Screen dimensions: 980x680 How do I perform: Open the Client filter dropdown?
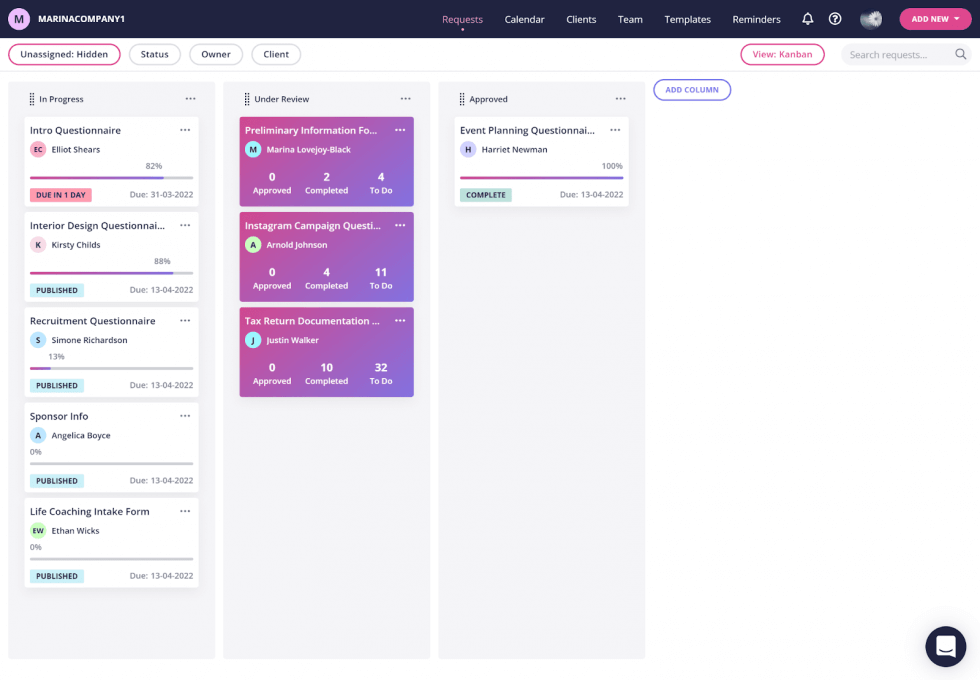(276, 54)
